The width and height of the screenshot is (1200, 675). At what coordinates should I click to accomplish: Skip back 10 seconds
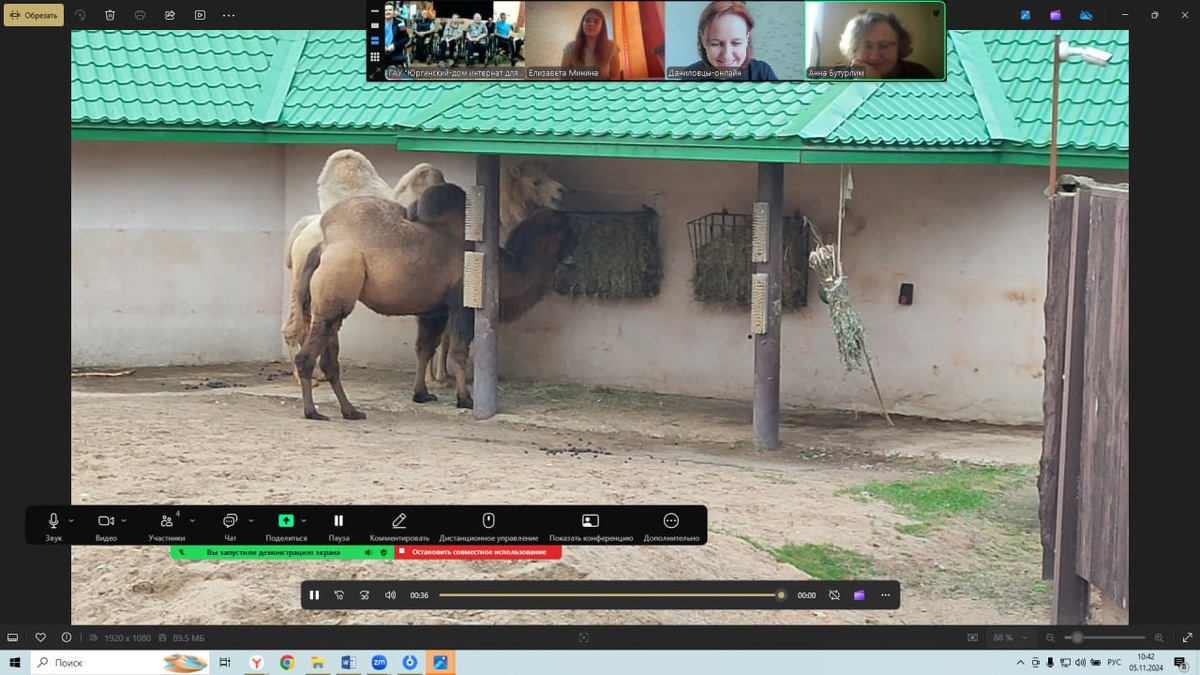click(339, 595)
